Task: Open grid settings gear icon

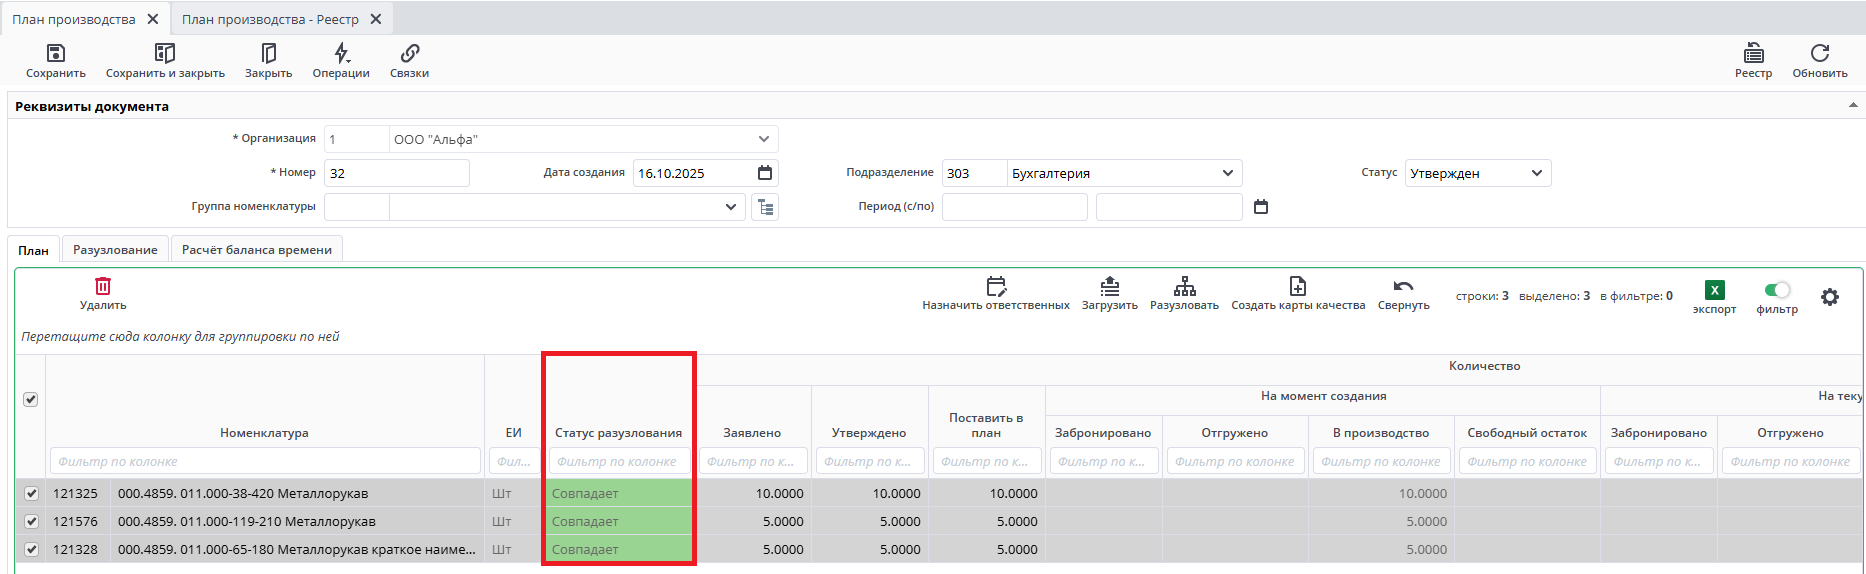Action: [1829, 297]
